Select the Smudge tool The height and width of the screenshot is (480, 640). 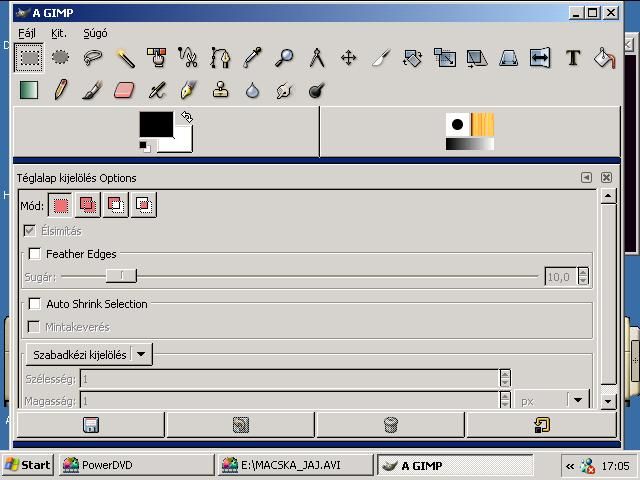[284, 90]
